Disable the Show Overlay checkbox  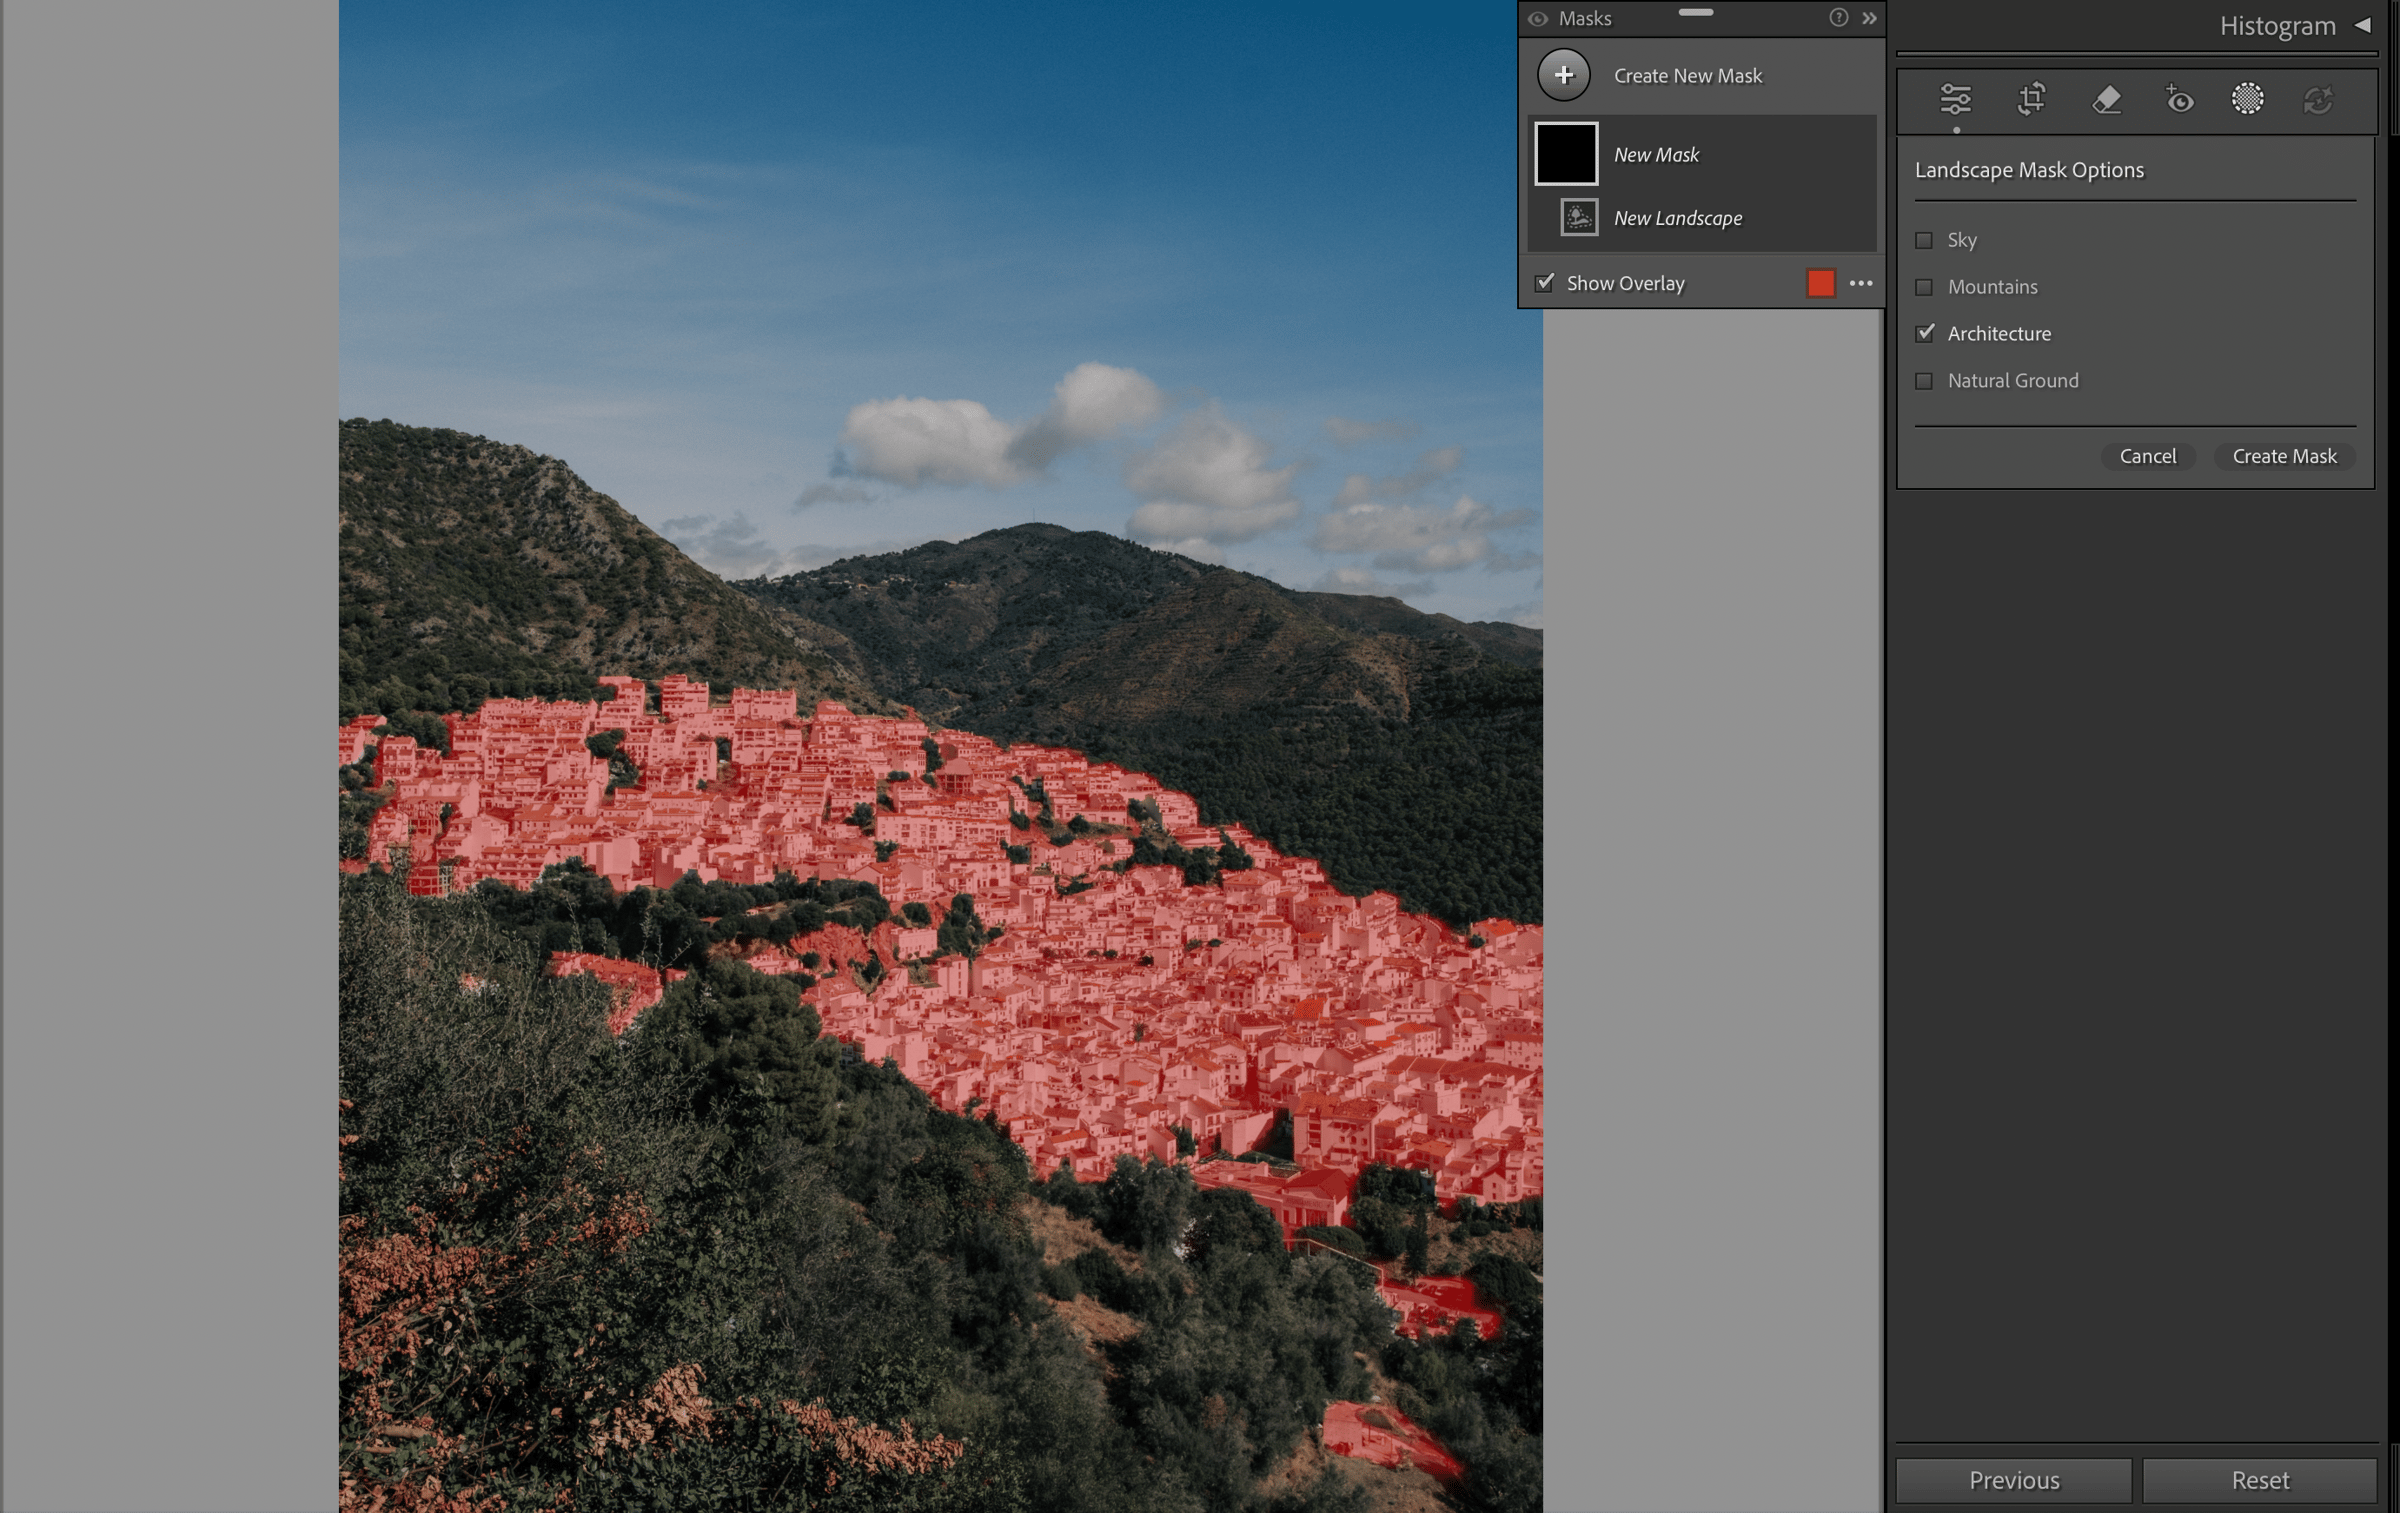pos(1545,283)
